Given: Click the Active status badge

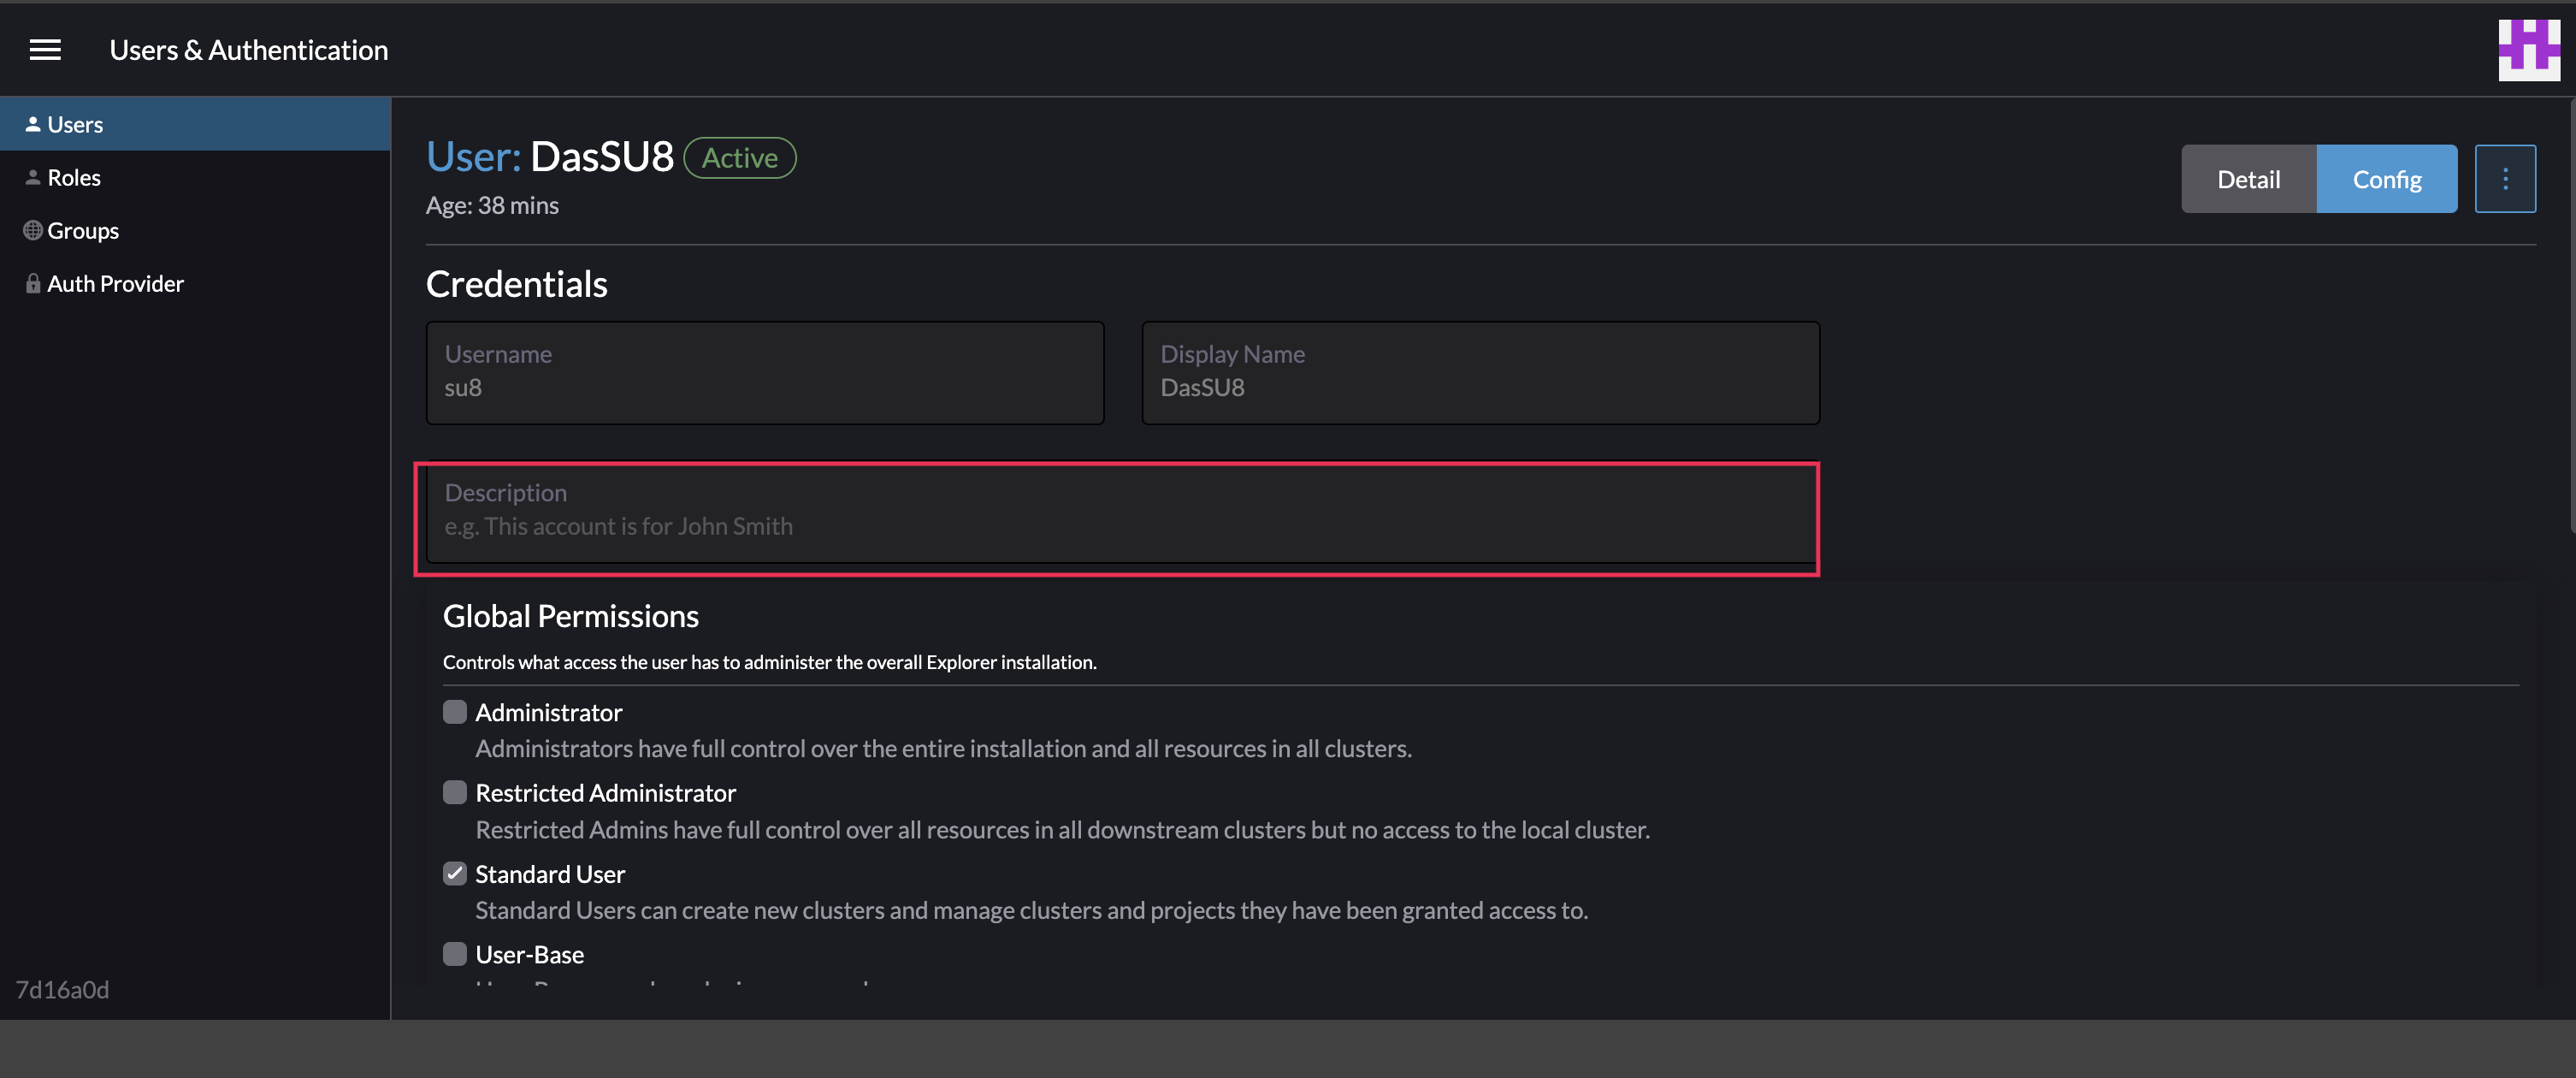Looking at the screenshot, I should (739, 157).
